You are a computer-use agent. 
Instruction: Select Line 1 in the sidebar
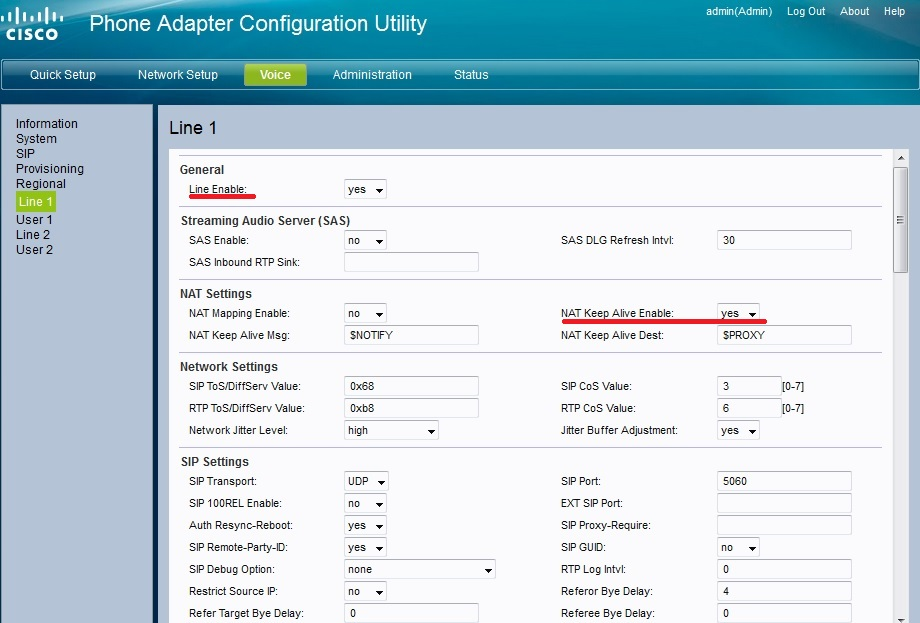36,202
